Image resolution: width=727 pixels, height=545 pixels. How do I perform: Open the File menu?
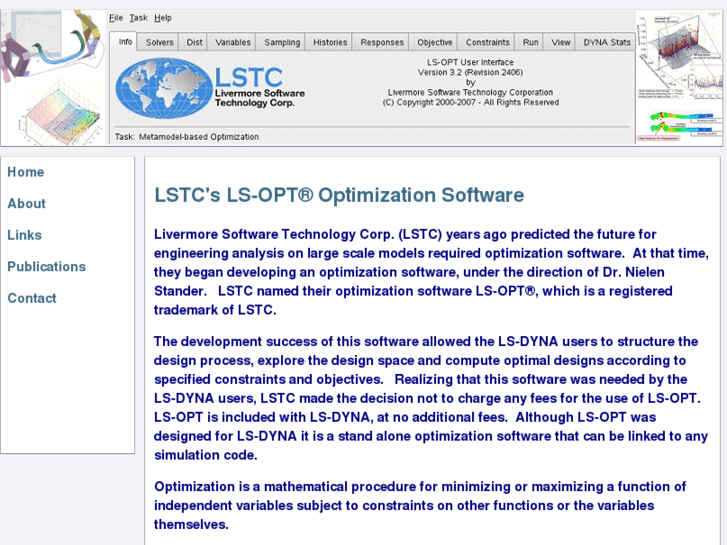(116, 18)
